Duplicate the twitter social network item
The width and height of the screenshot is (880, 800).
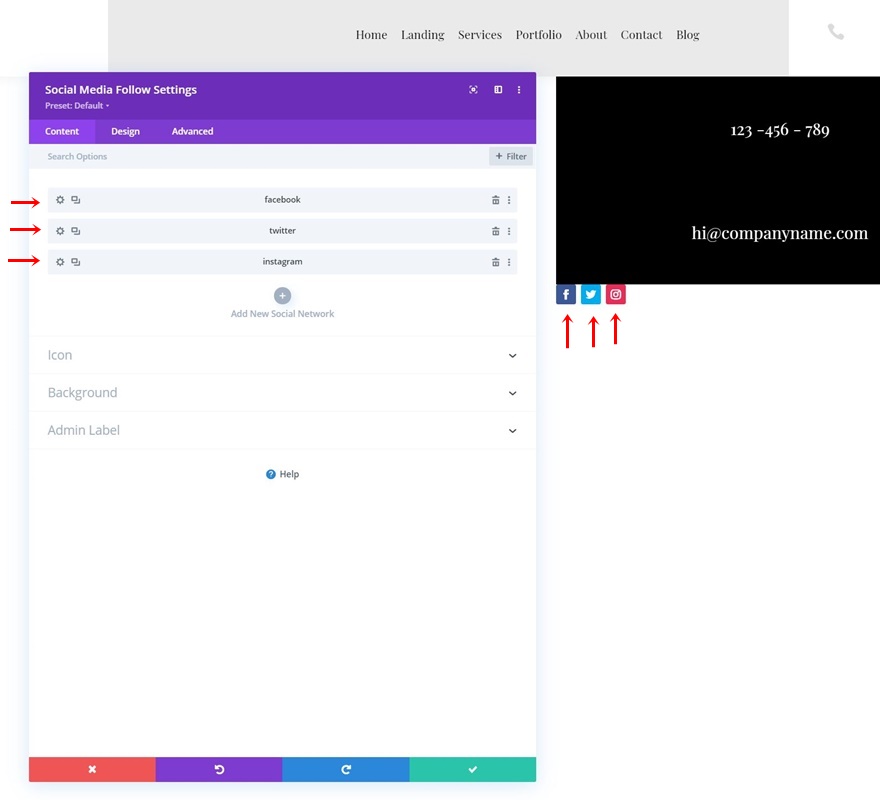pos(76,231)
